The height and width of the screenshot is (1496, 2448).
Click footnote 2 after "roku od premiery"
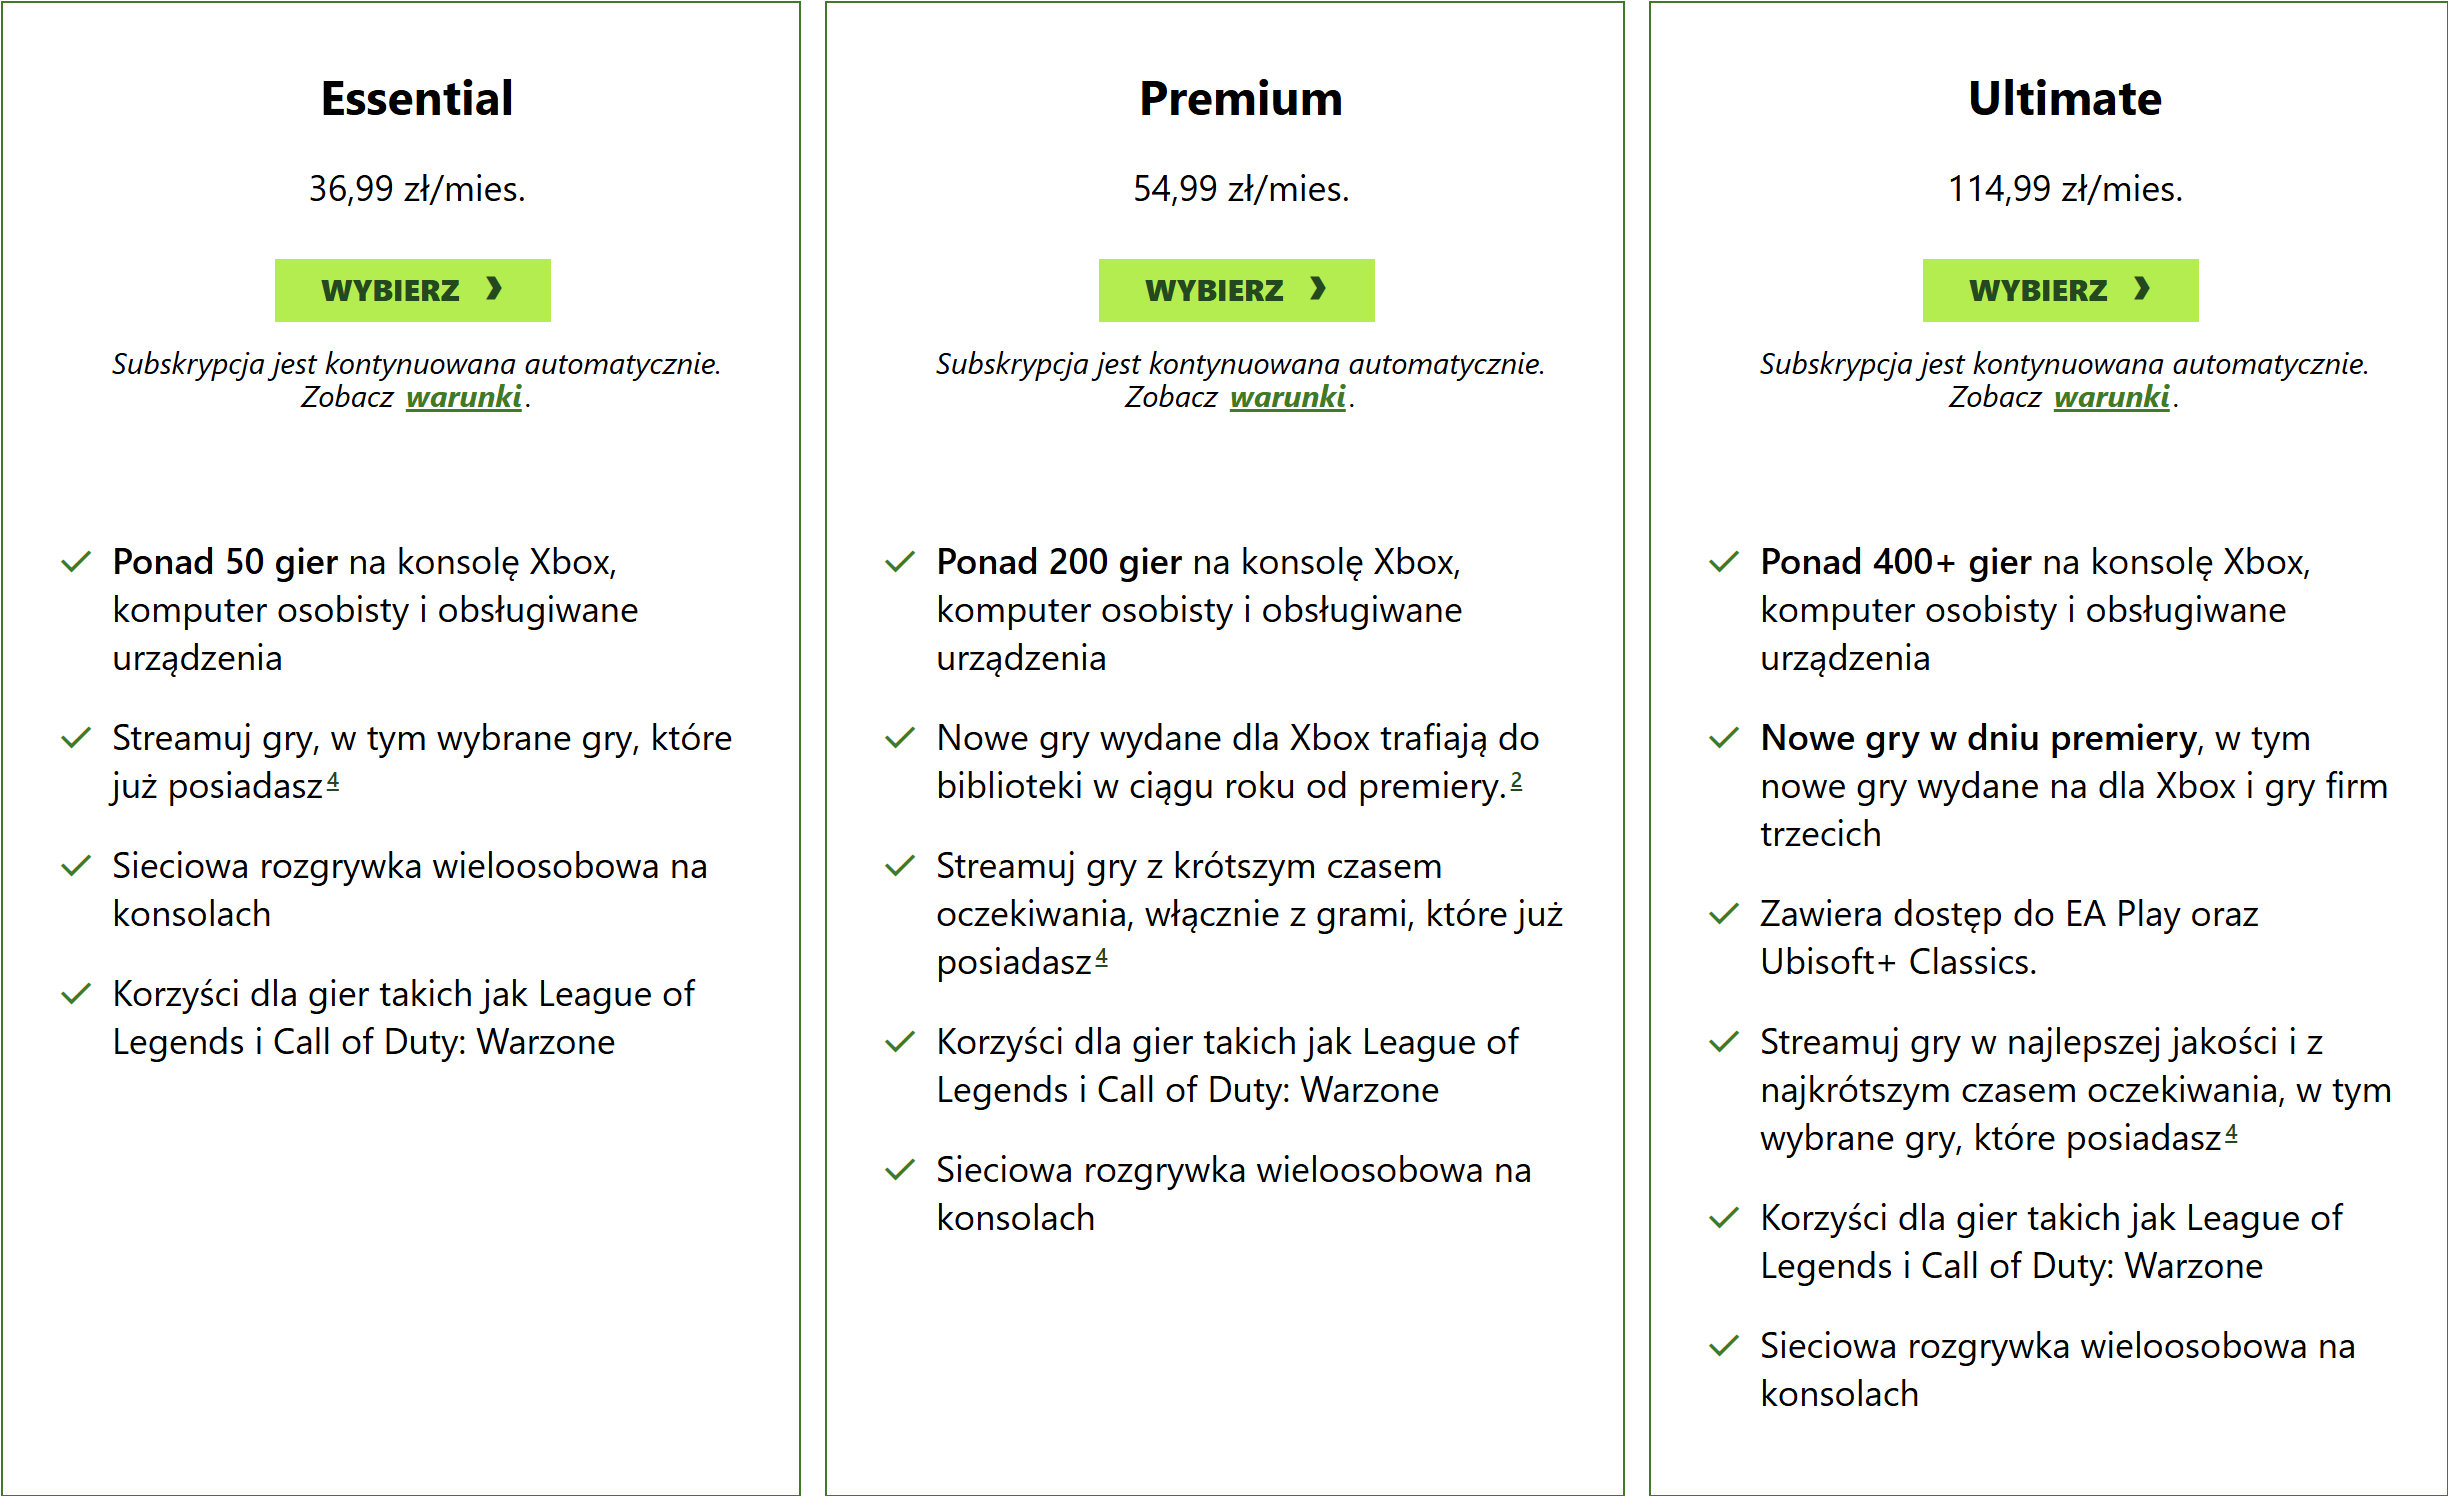pos(1516,781)
